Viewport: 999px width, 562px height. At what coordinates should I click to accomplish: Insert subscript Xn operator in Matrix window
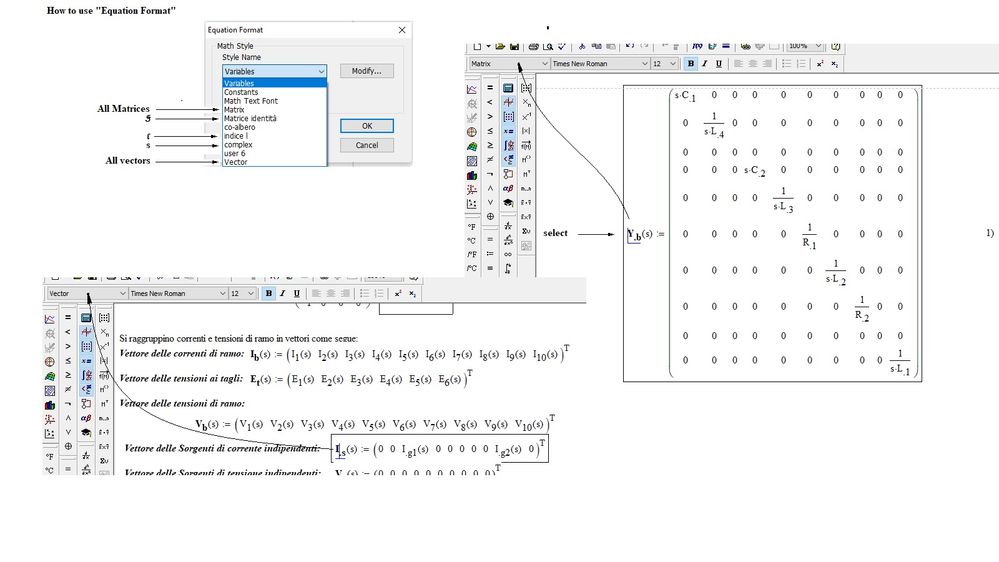coord(526,102)
